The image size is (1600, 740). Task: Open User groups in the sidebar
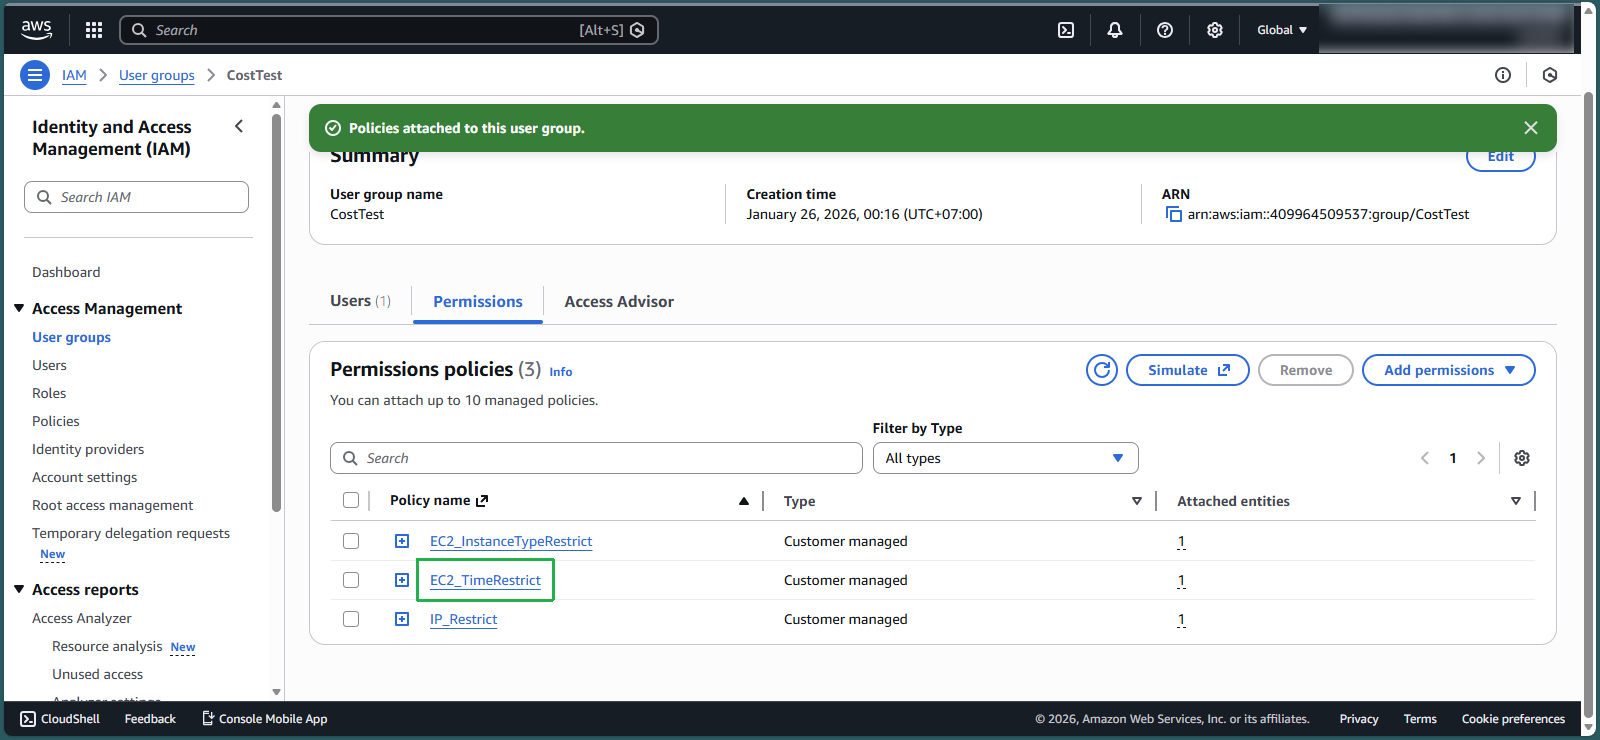point(71,337)
